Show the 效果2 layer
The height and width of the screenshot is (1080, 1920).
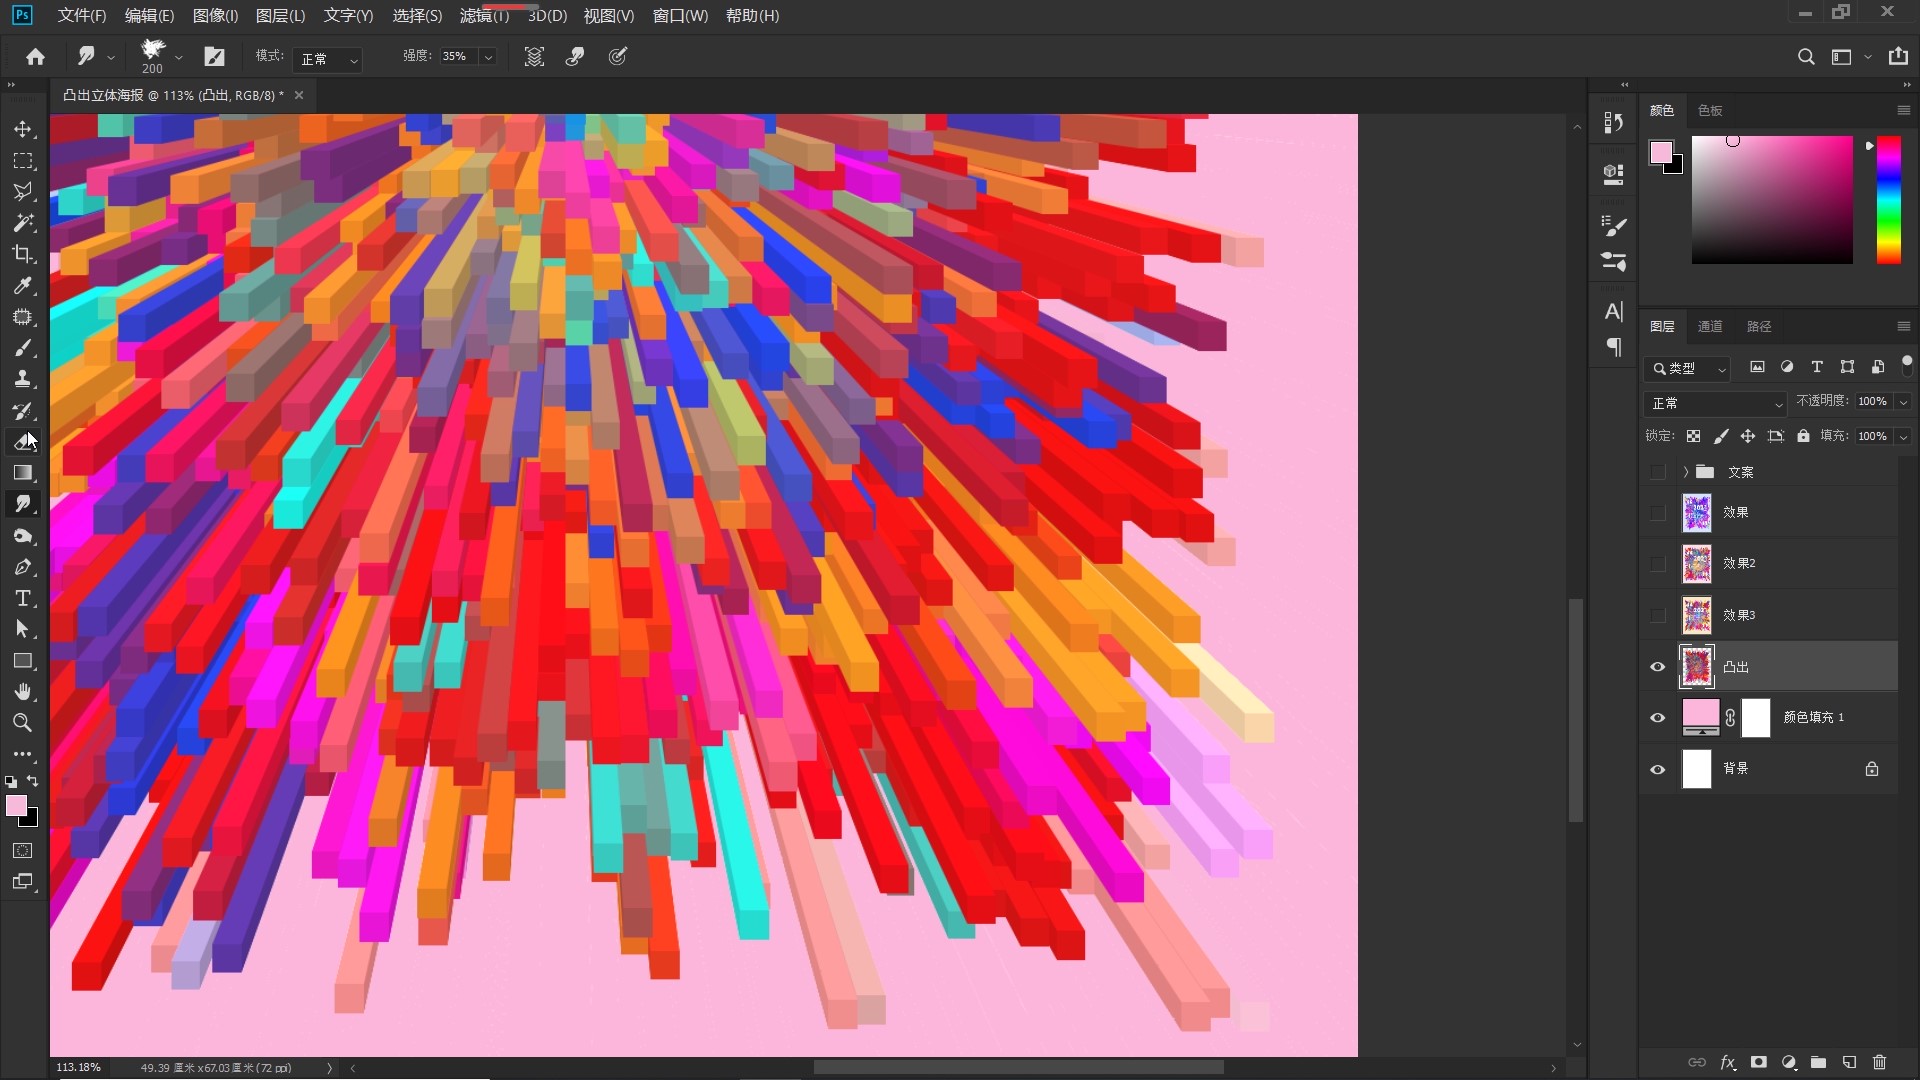point(1657,564)
